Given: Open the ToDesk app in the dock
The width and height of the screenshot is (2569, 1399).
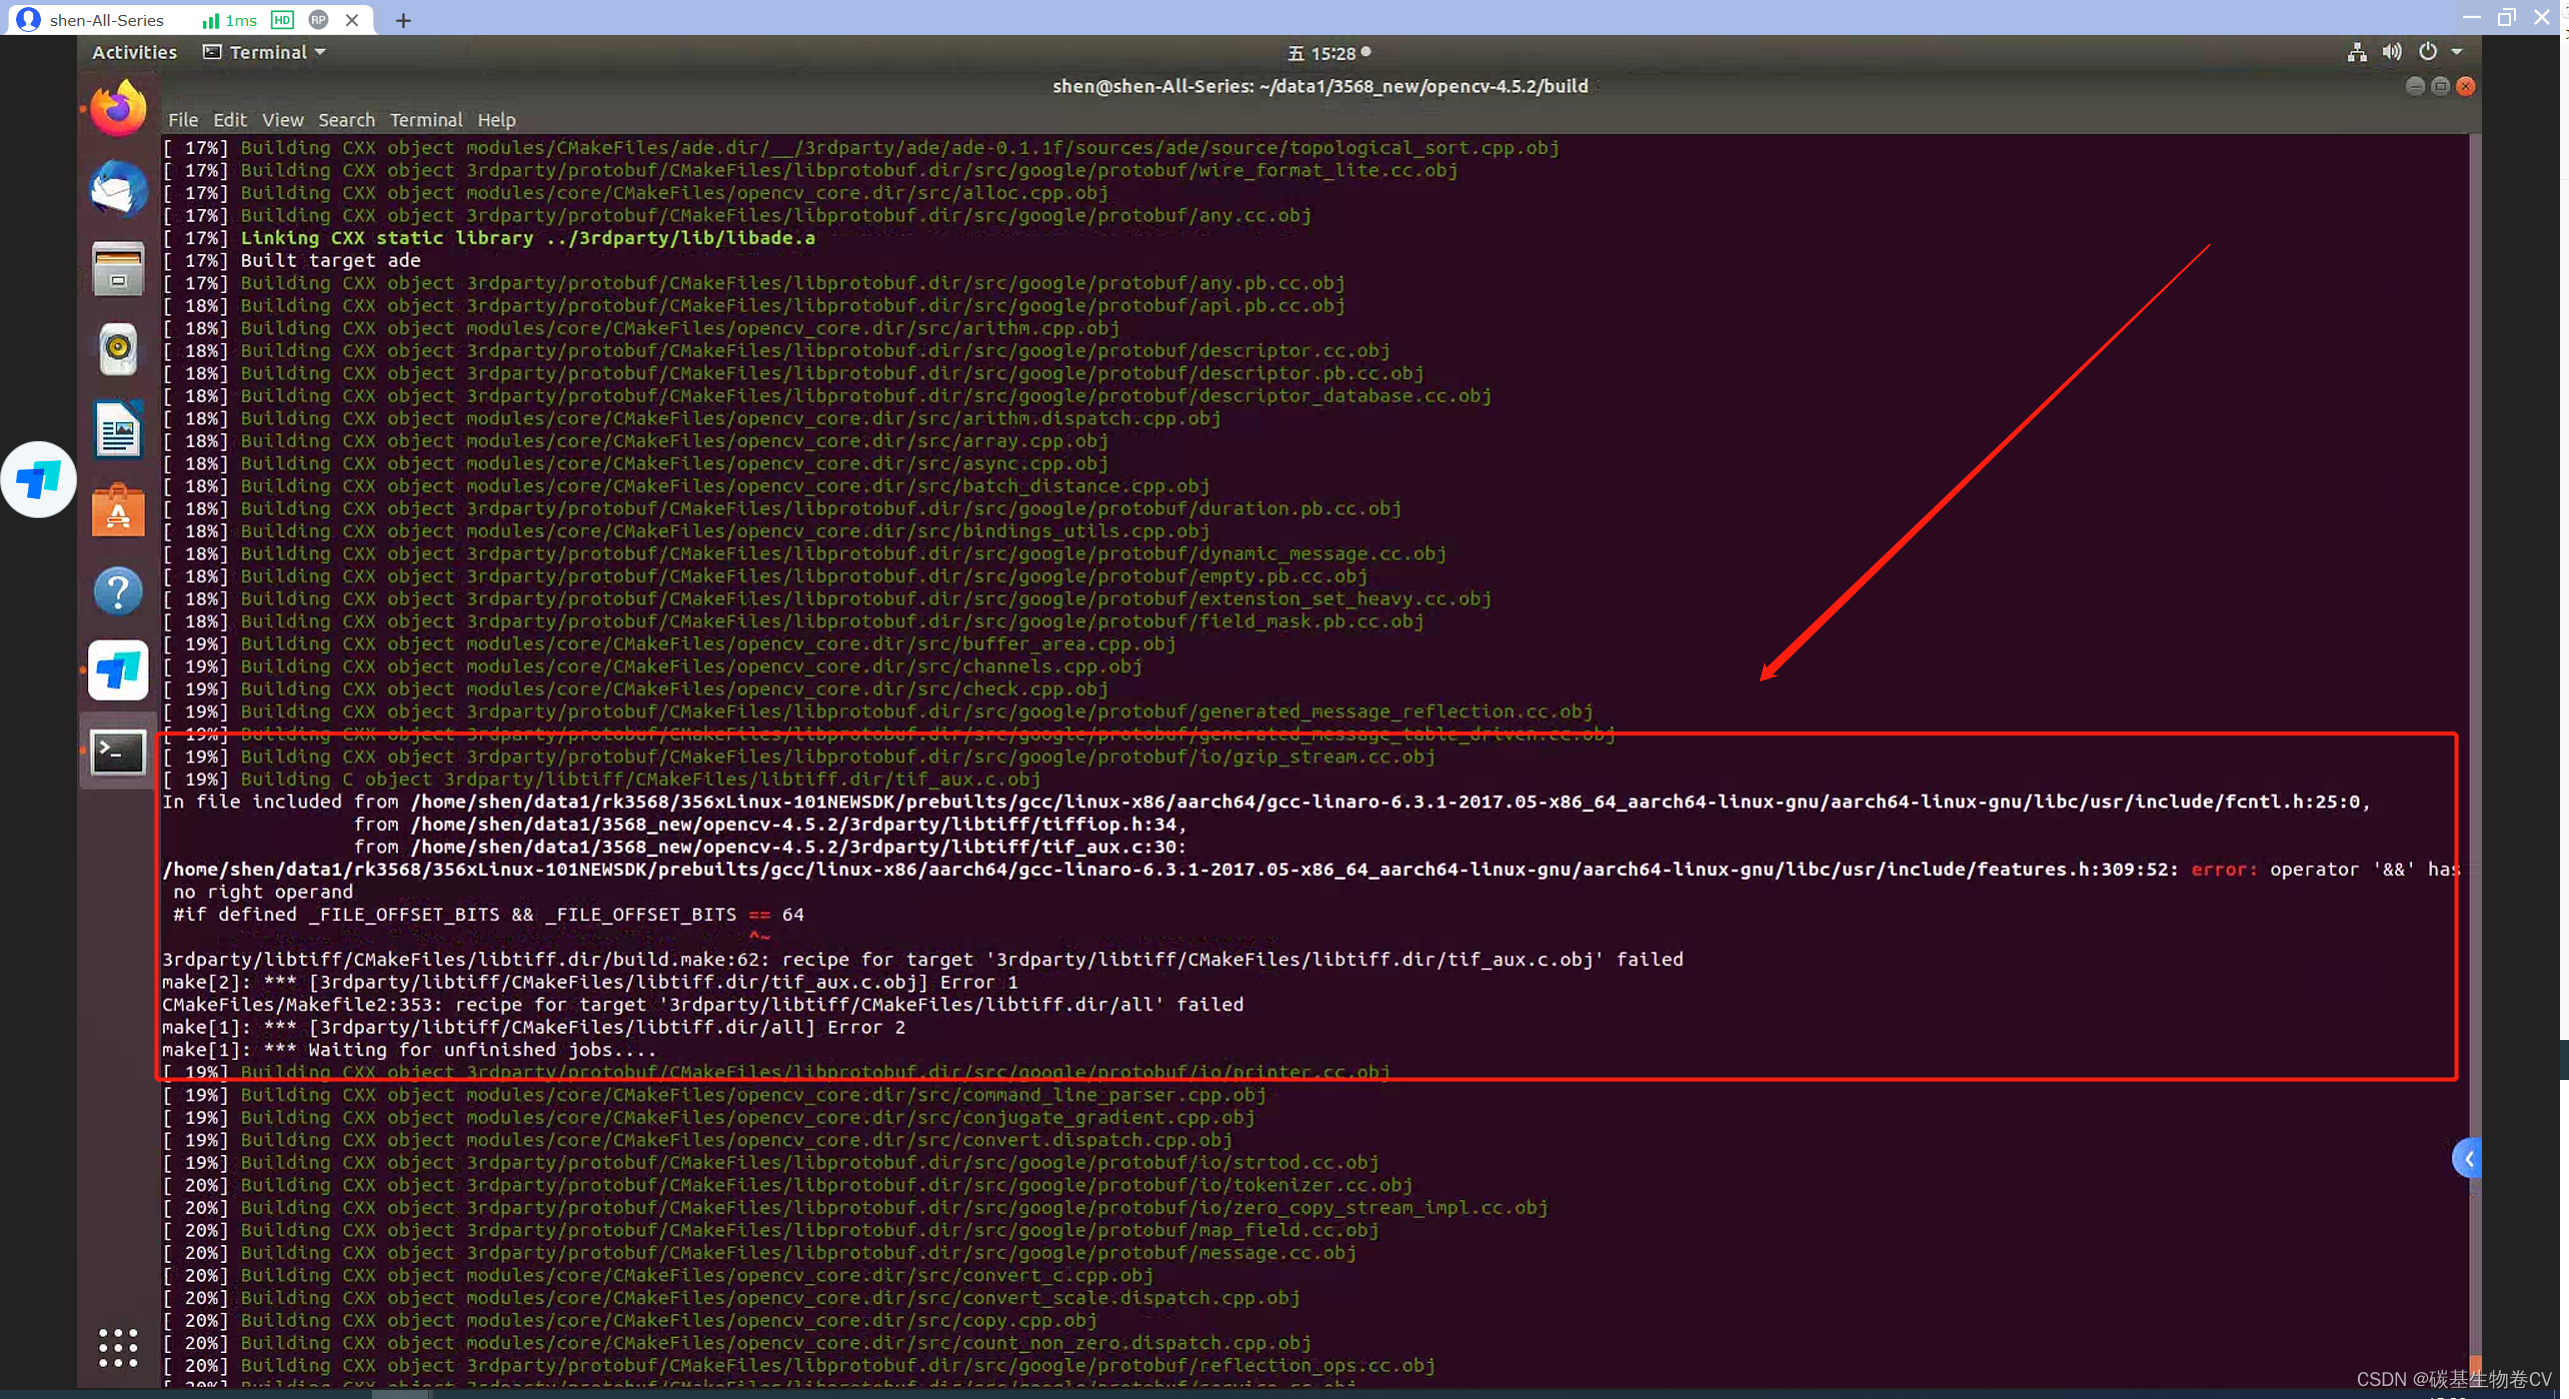Looking at the screenshot, I should coord(118,670).
